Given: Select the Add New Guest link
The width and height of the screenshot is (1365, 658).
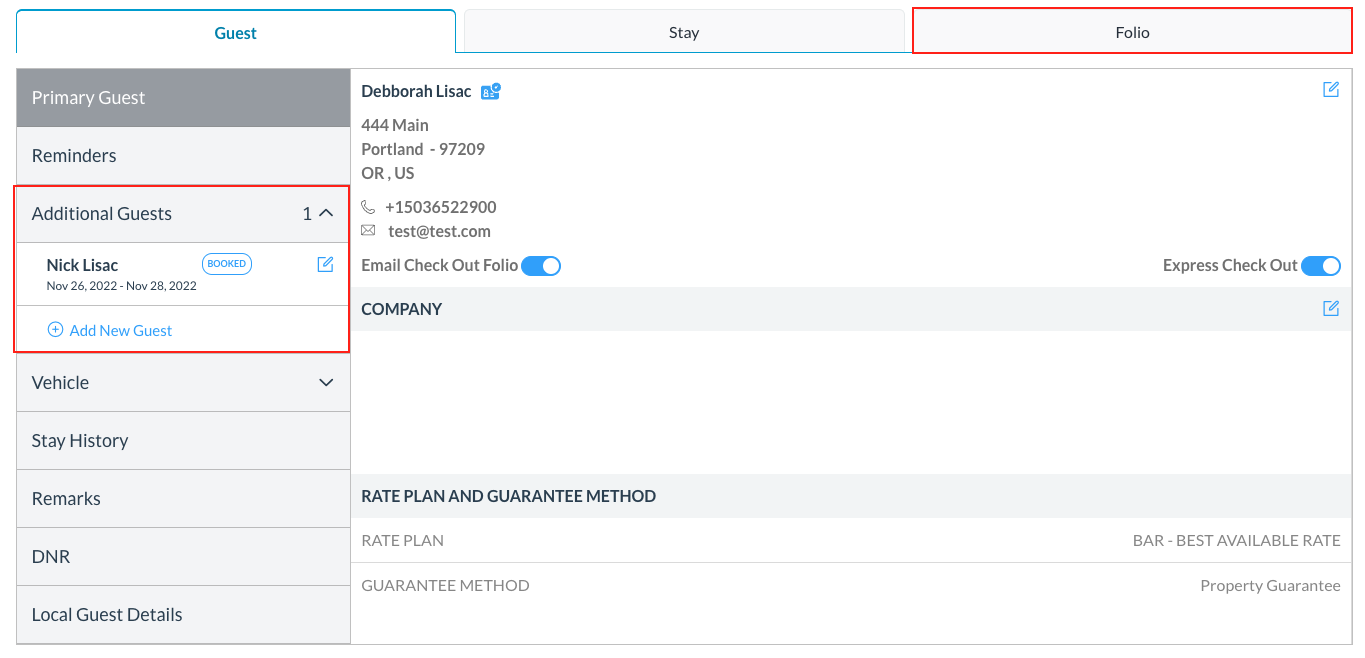Looking at the screenshot, I should click(x=120, y=330).
